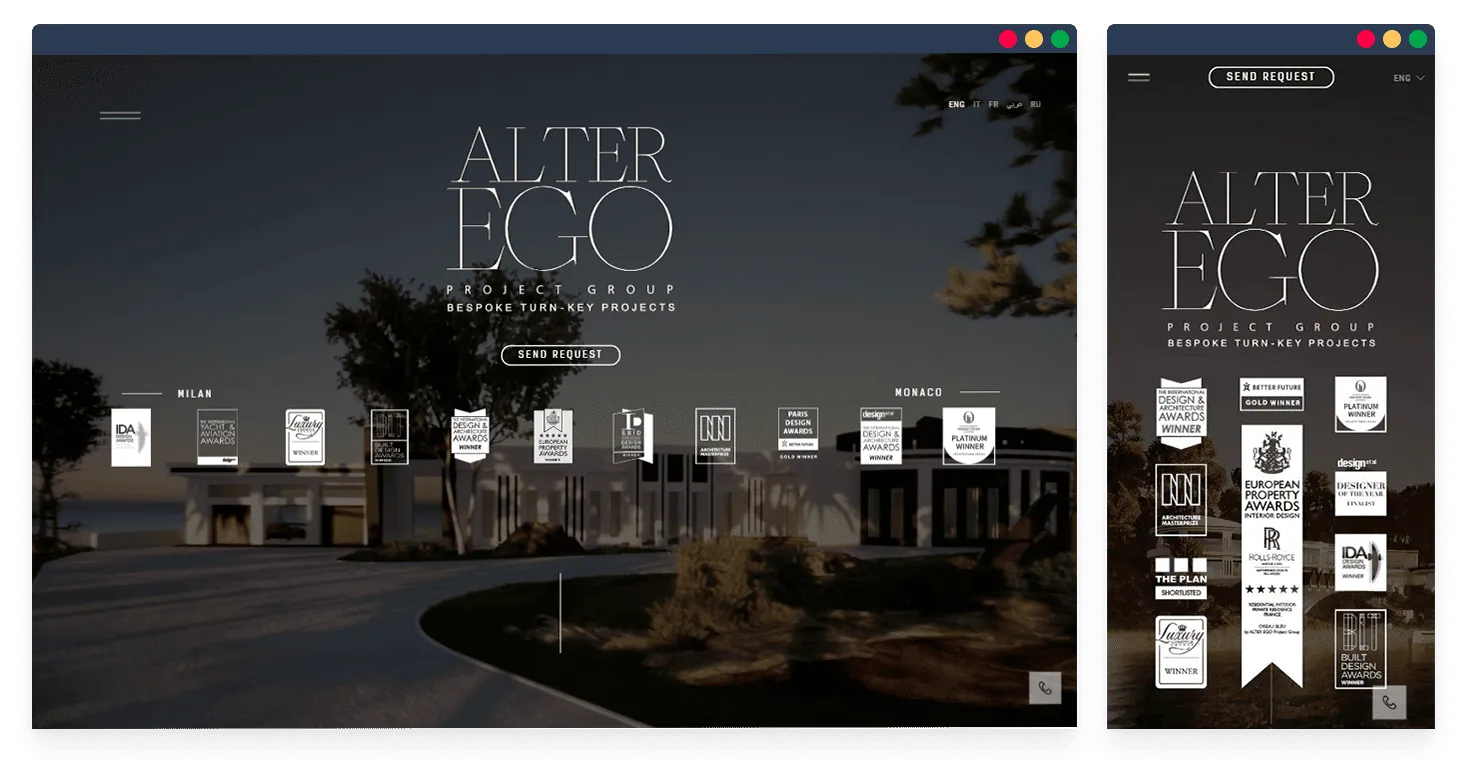Click the IDA Design Awards badge on desktop
The image size is (1467, 760).
[131, 437]
